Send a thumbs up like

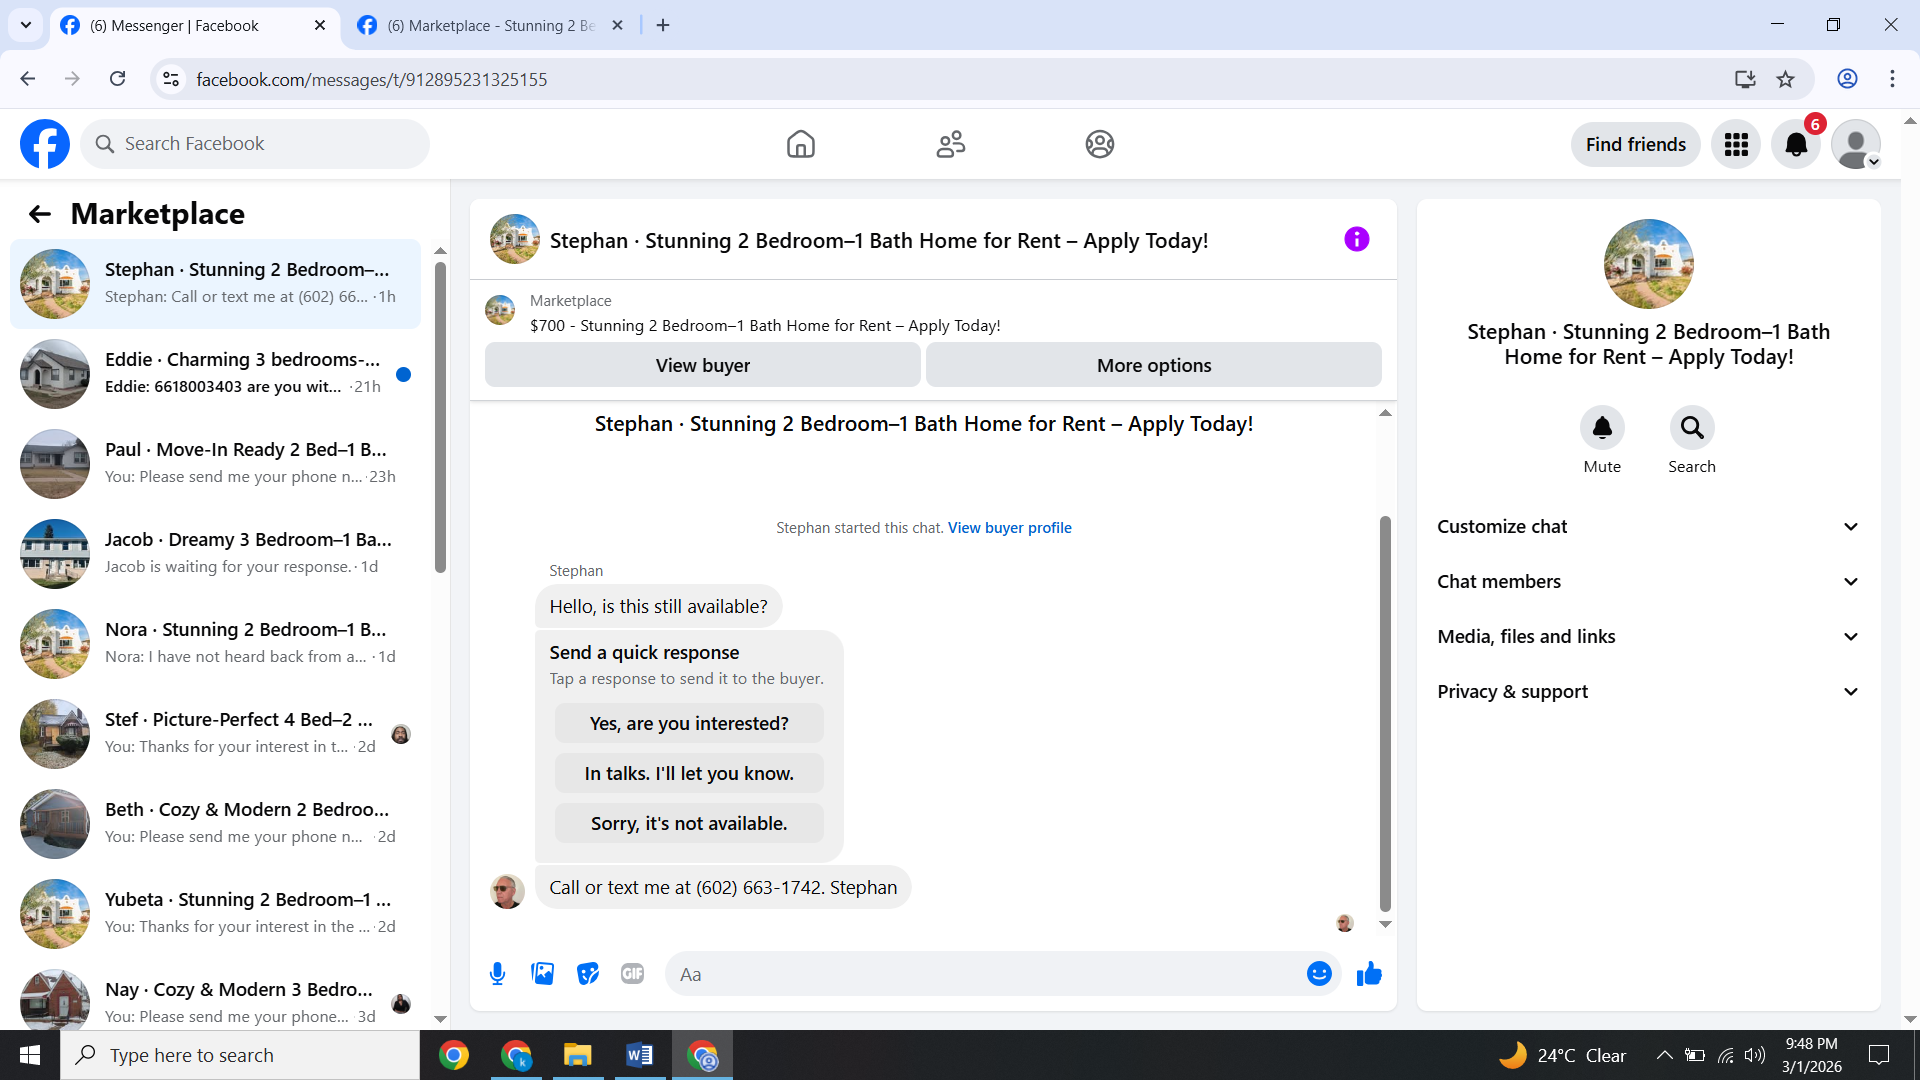point(1369,974)
